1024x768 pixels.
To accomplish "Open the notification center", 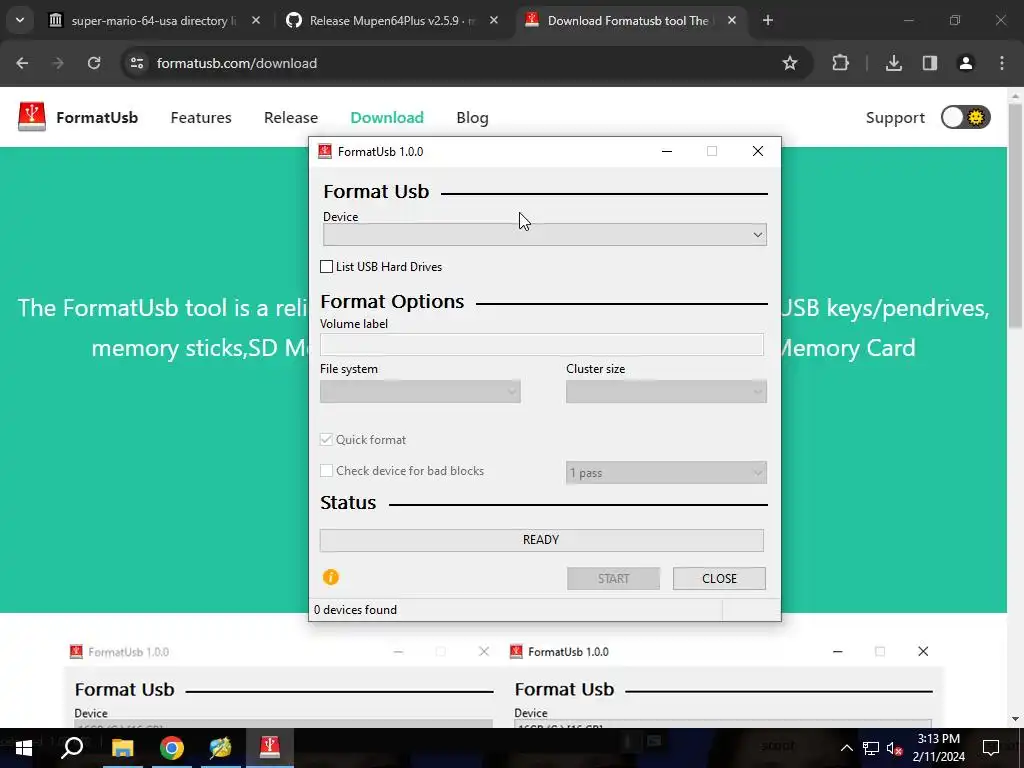I will [991, 748].
